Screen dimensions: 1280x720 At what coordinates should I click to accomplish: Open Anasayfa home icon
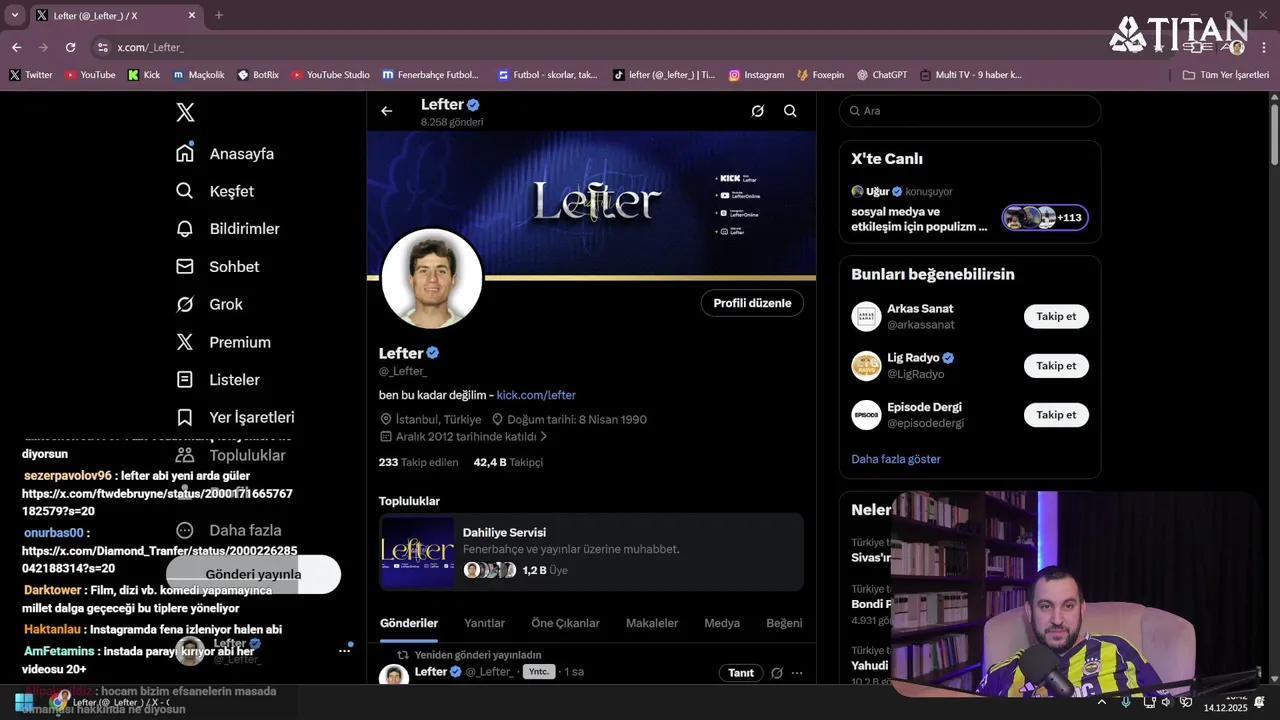click(185, 153)
